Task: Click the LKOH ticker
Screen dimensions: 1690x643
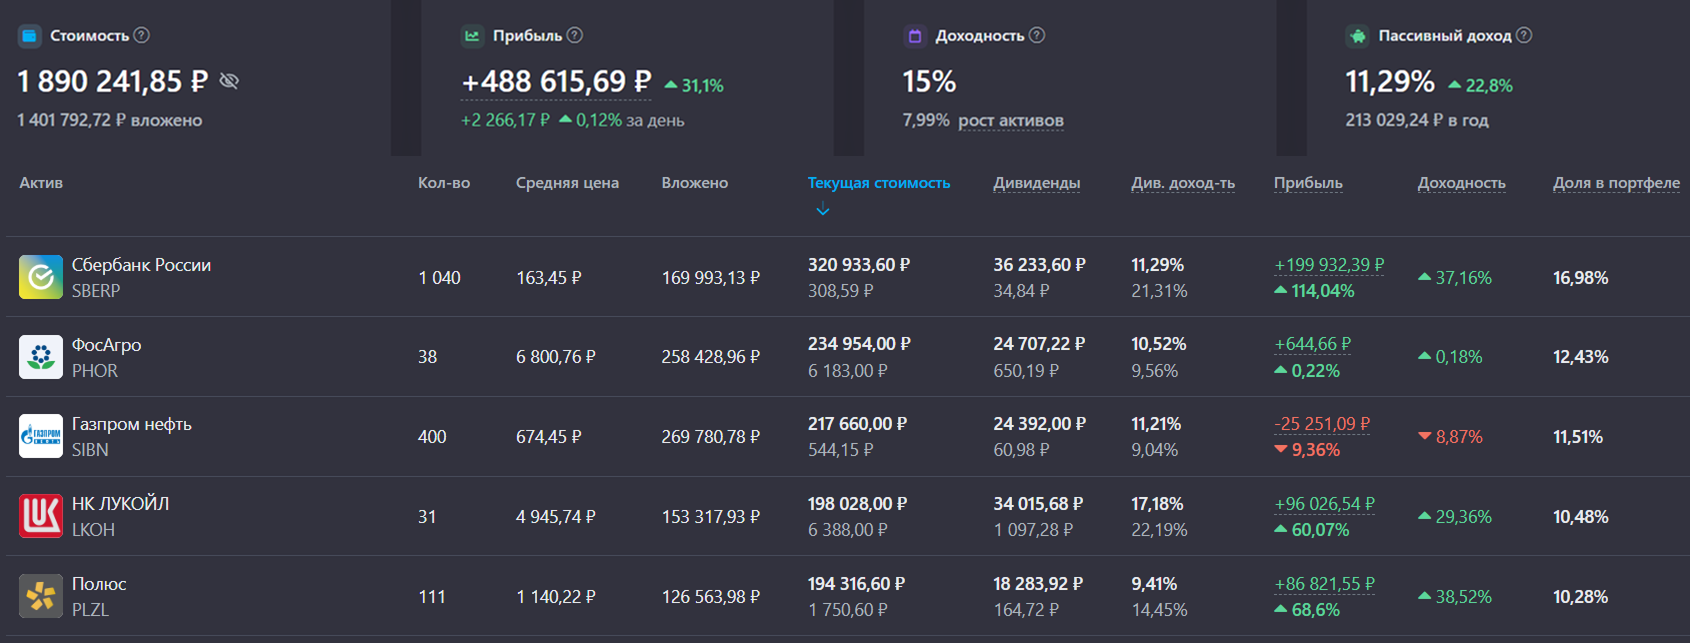Action: (x=93, y=530)
